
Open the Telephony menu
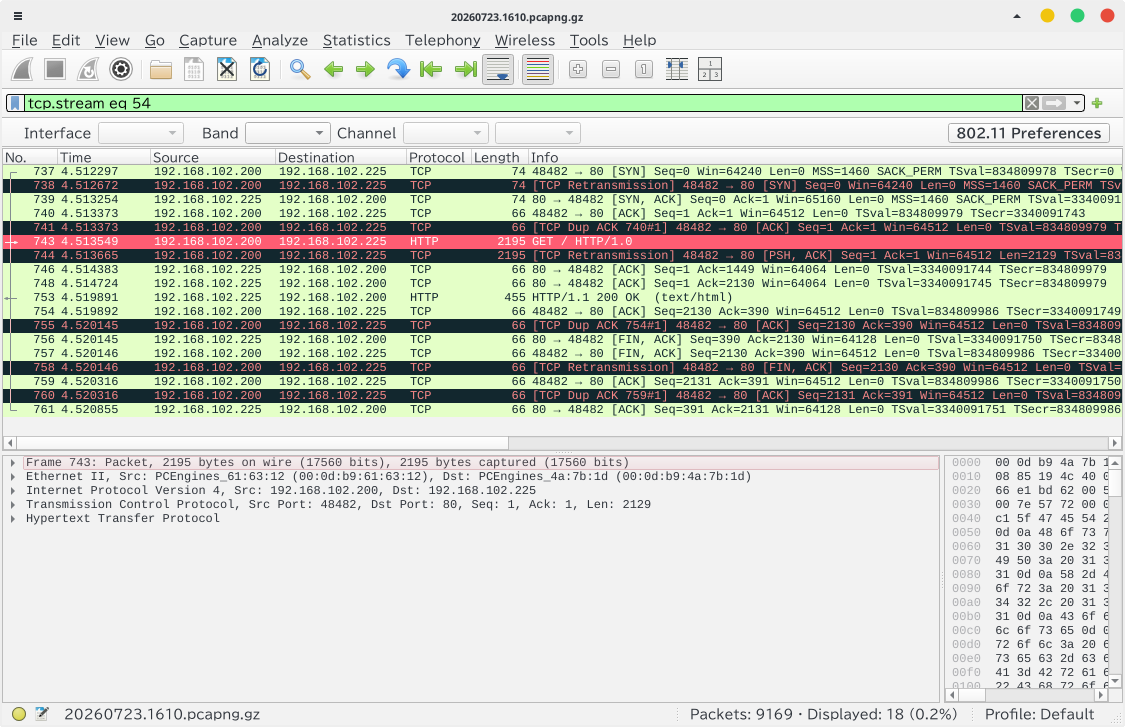pos(443,40)
